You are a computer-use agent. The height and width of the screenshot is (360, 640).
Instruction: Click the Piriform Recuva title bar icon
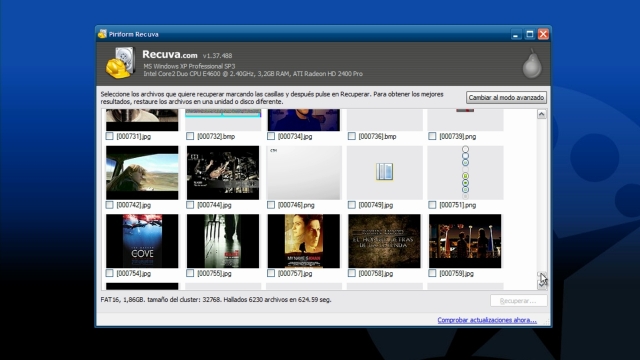[102, 34]
